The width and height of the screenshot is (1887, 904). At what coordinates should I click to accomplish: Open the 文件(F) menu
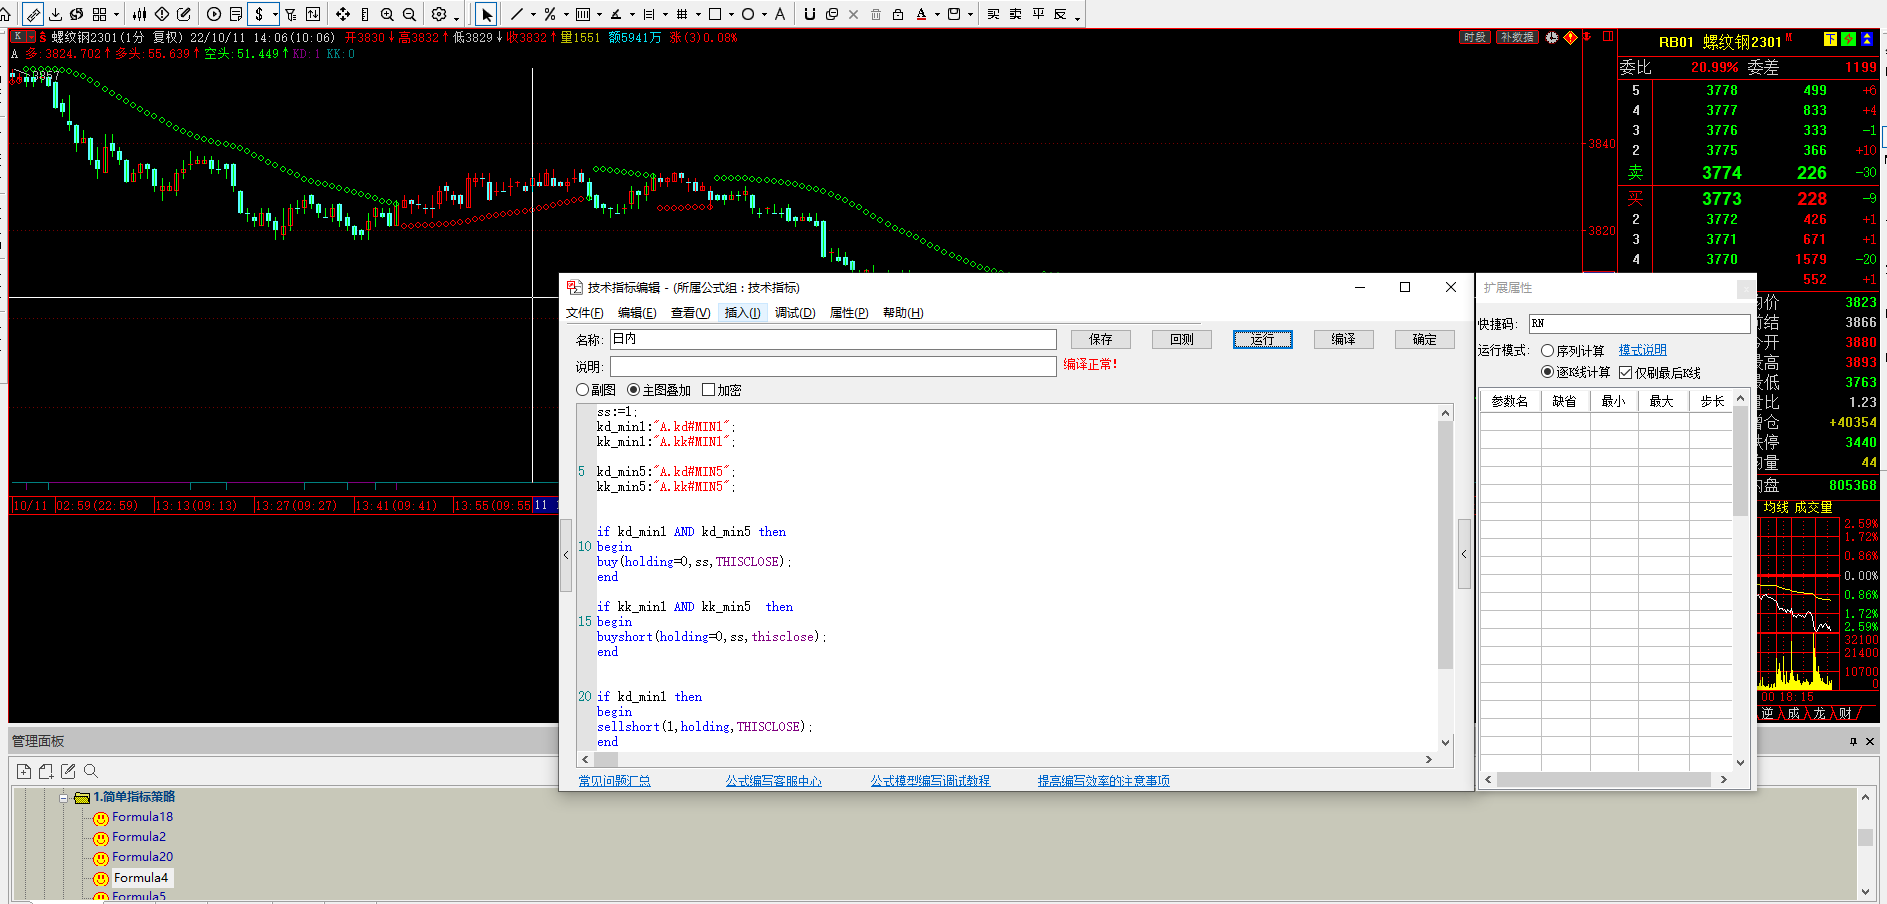(585, 313)
